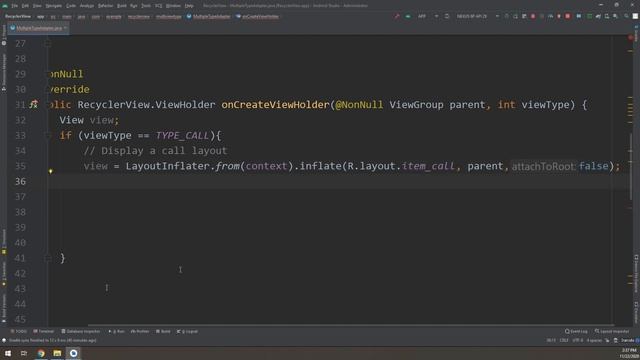Screen dimensions: 640x360
Task: Open the Resource Manager side panel
Action: [4, 72]
